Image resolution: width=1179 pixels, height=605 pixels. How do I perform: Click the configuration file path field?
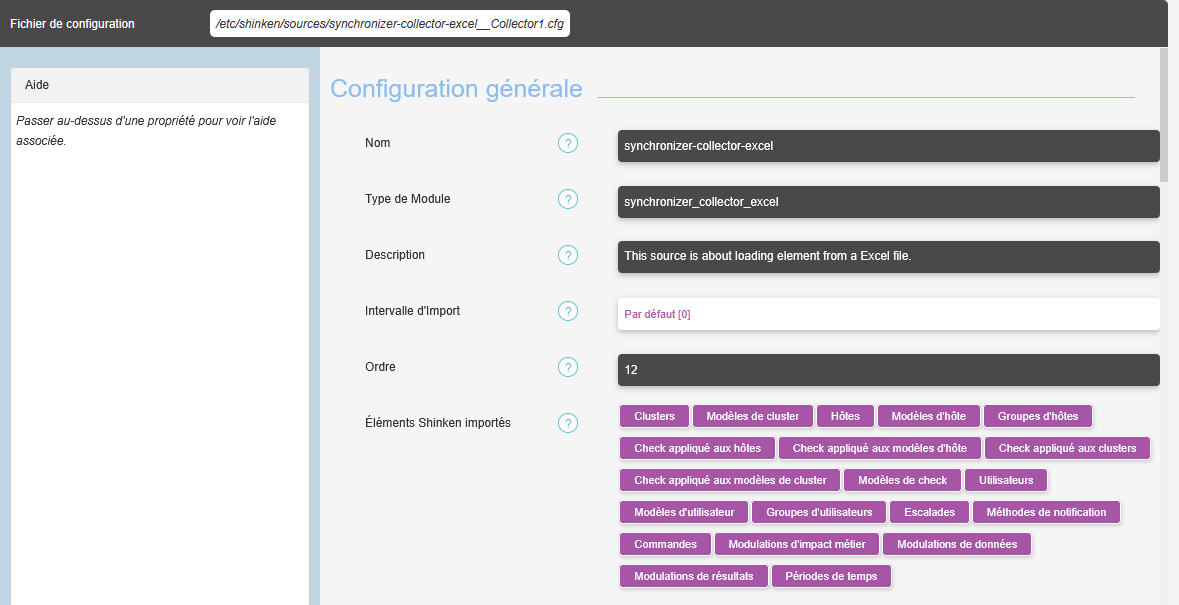click(390, 23)
